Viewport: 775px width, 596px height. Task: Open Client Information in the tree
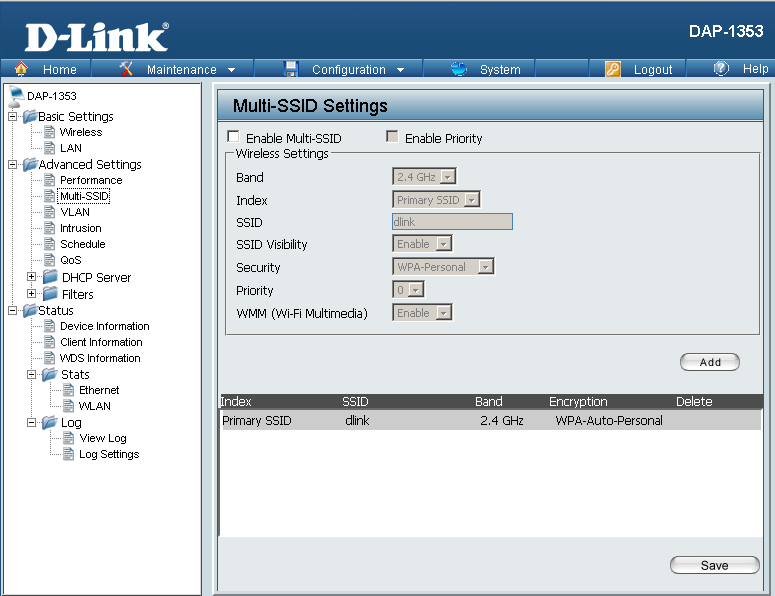click(x=101, y=342)
